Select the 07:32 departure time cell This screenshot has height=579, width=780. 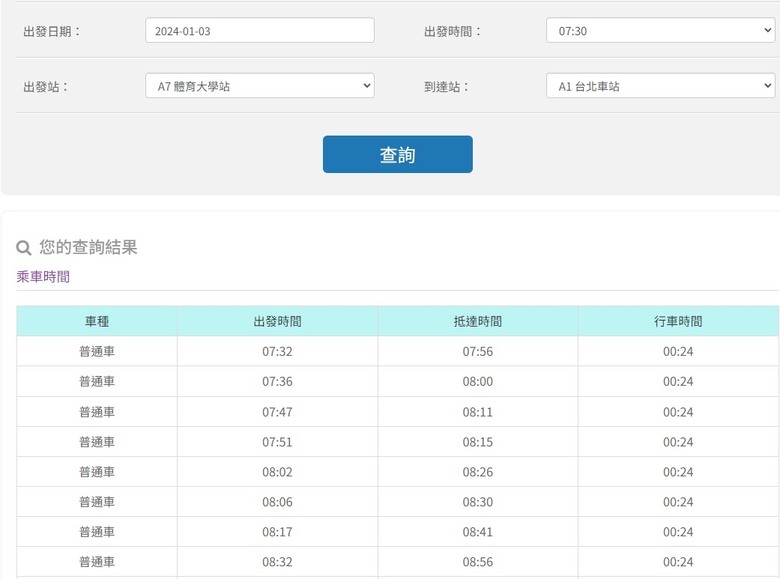click(277, 351)
